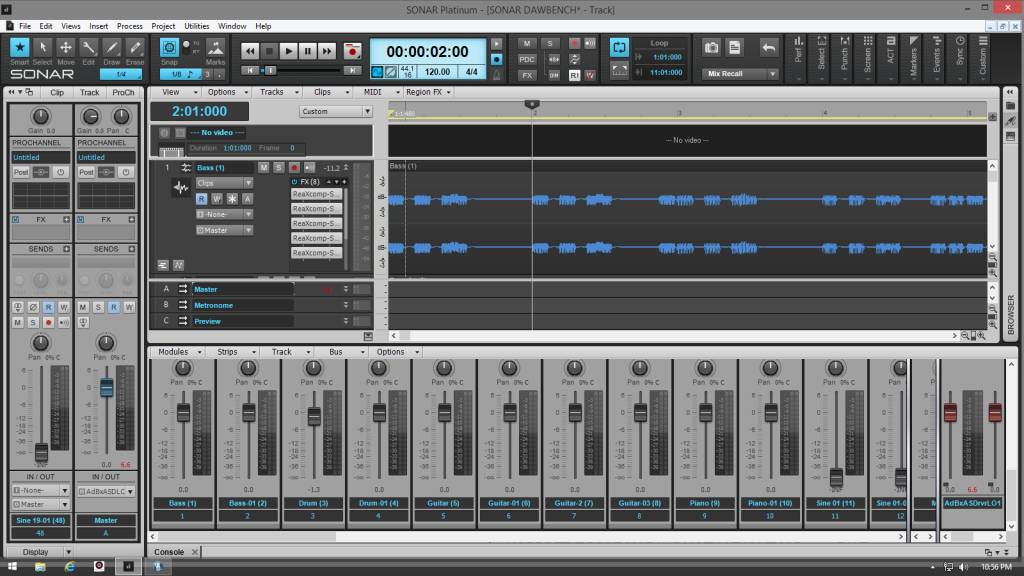The image size is (1024, 576).
Task: Mute the Bass (1) track in Track view
Action: (x=263, y=168)
